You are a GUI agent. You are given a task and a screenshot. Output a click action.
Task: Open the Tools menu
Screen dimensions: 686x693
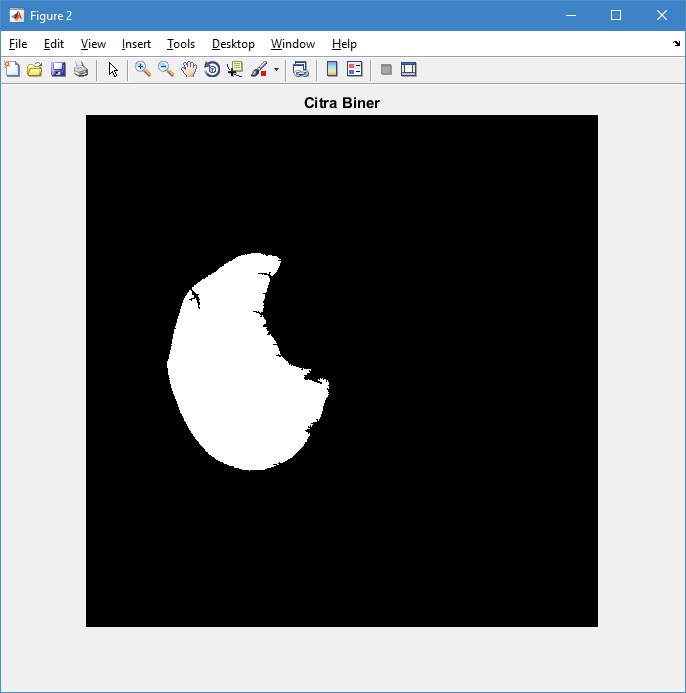click(x=181, y=44)
